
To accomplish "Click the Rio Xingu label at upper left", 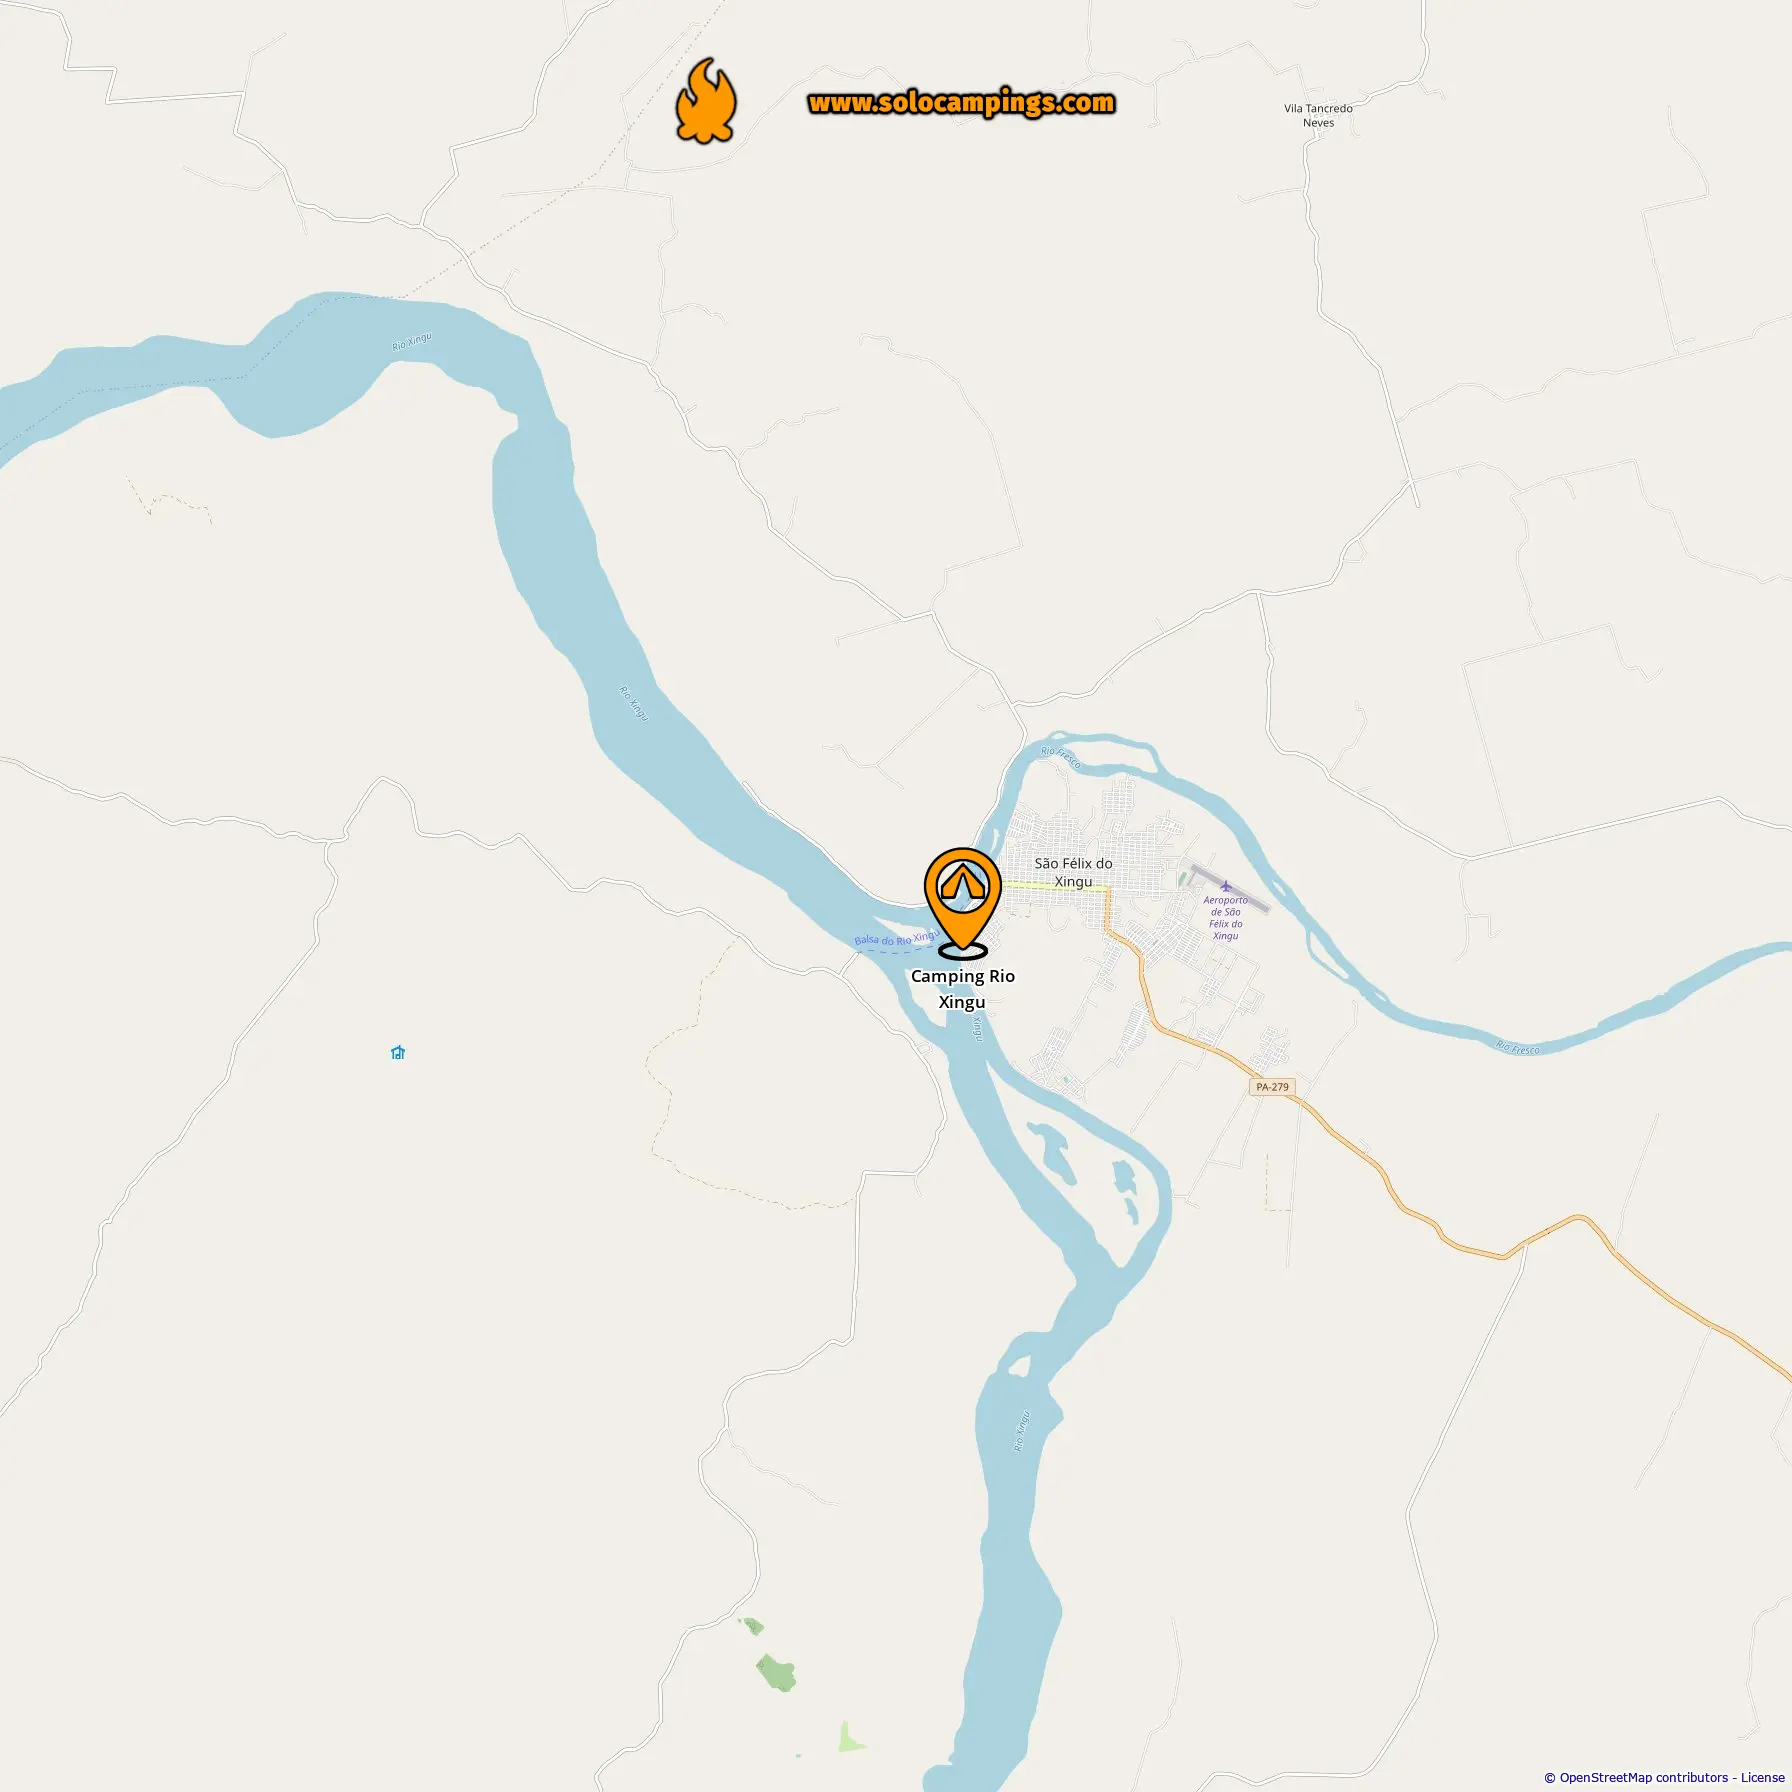I will pyautogui.click(x=412, y=341).
